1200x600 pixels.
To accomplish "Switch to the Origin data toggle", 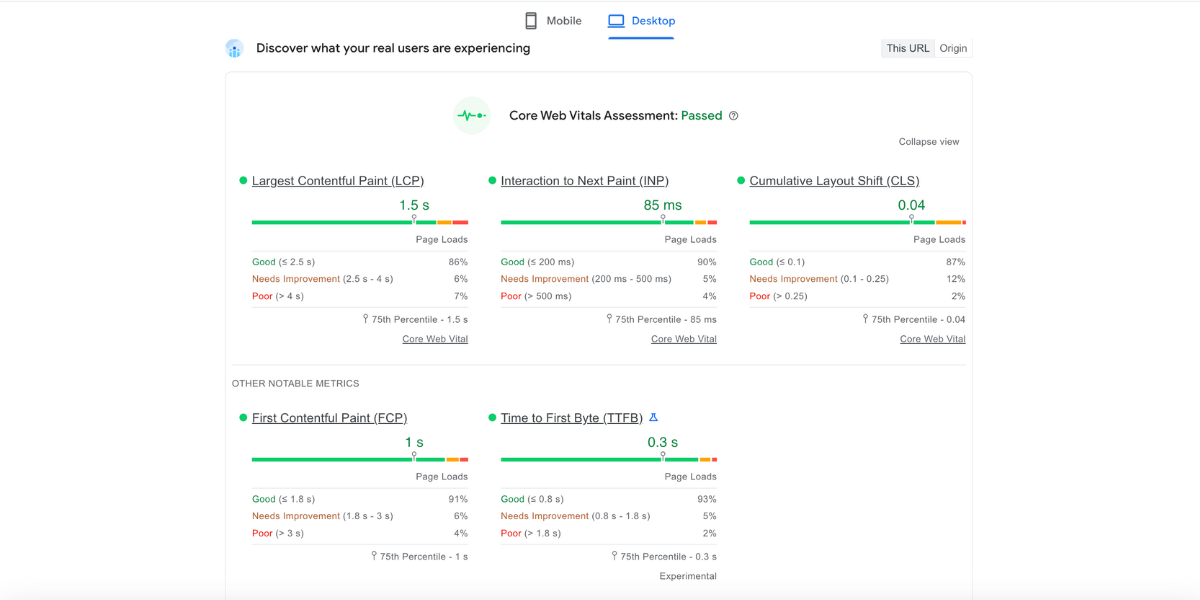I will tap(953, 48).
